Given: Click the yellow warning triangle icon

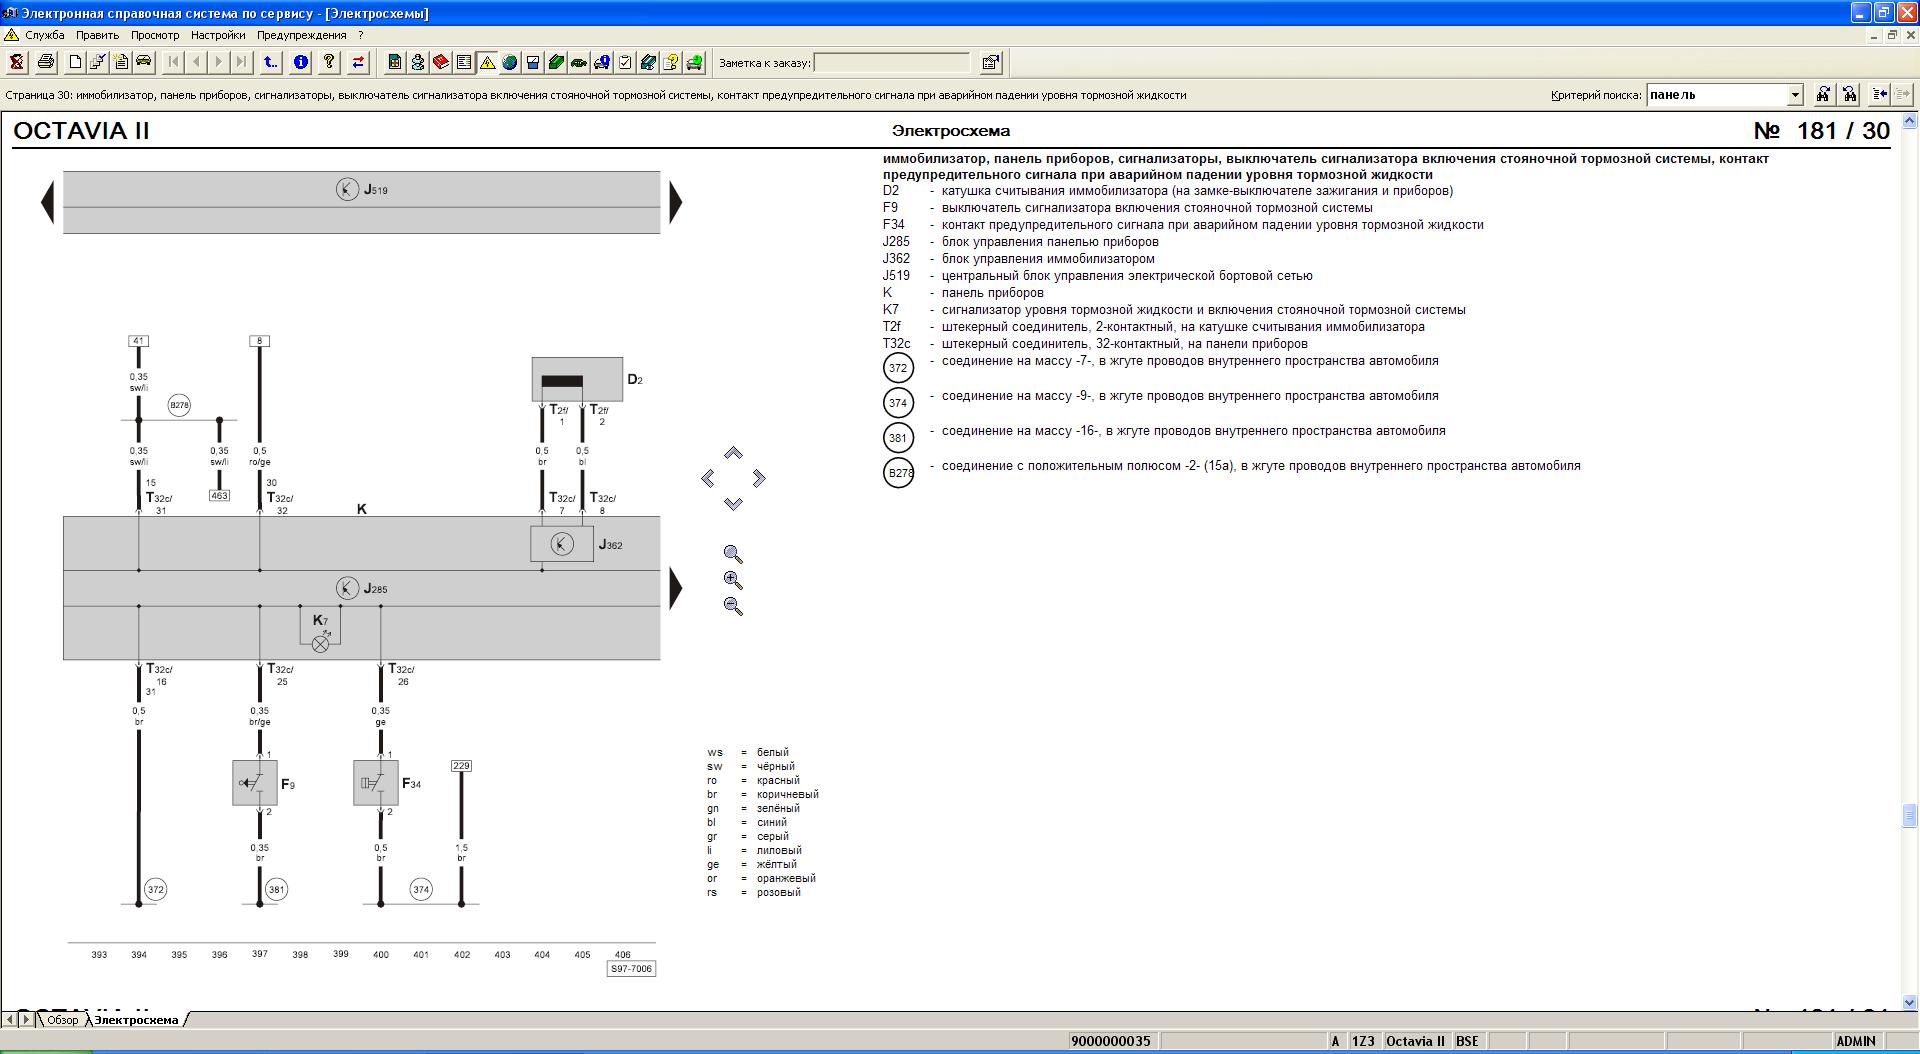Looking at the screenshot, I should pyautogui.click(x=487, y=62).
